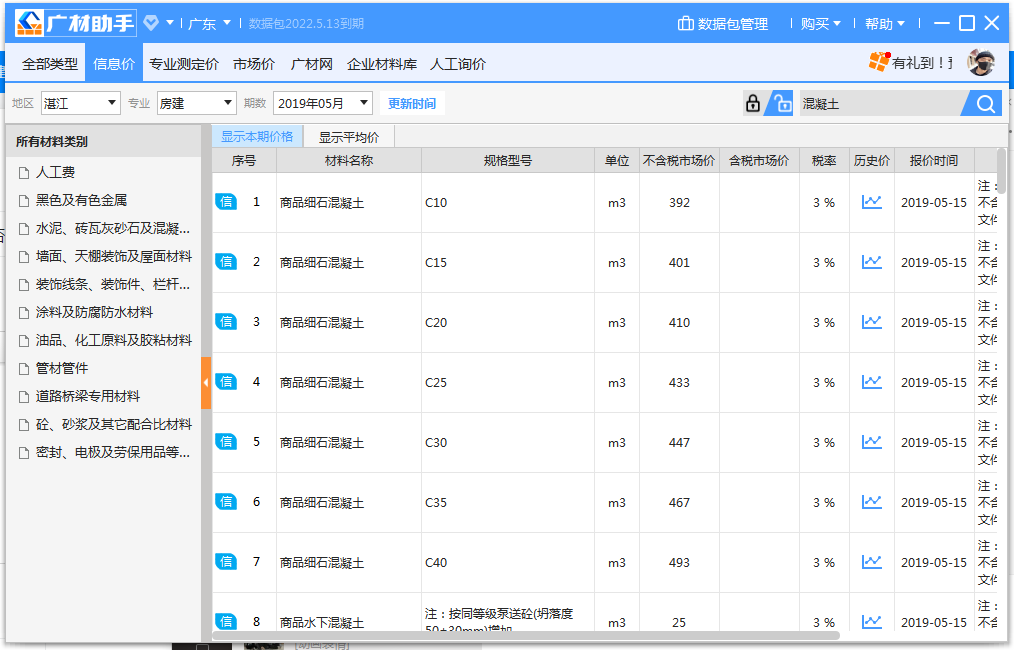Screen dimensions: 1014x650
Task: Select 管材管件 category
Action: 61,368
